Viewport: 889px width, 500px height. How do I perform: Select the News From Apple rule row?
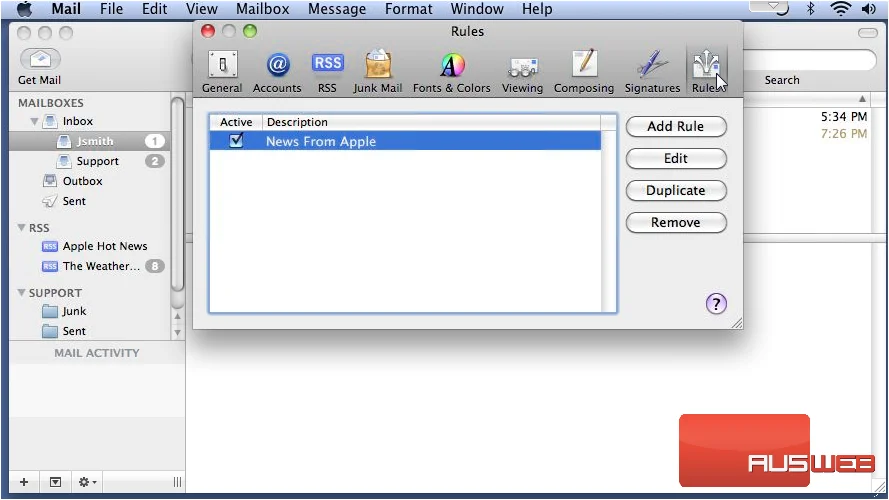405,141
